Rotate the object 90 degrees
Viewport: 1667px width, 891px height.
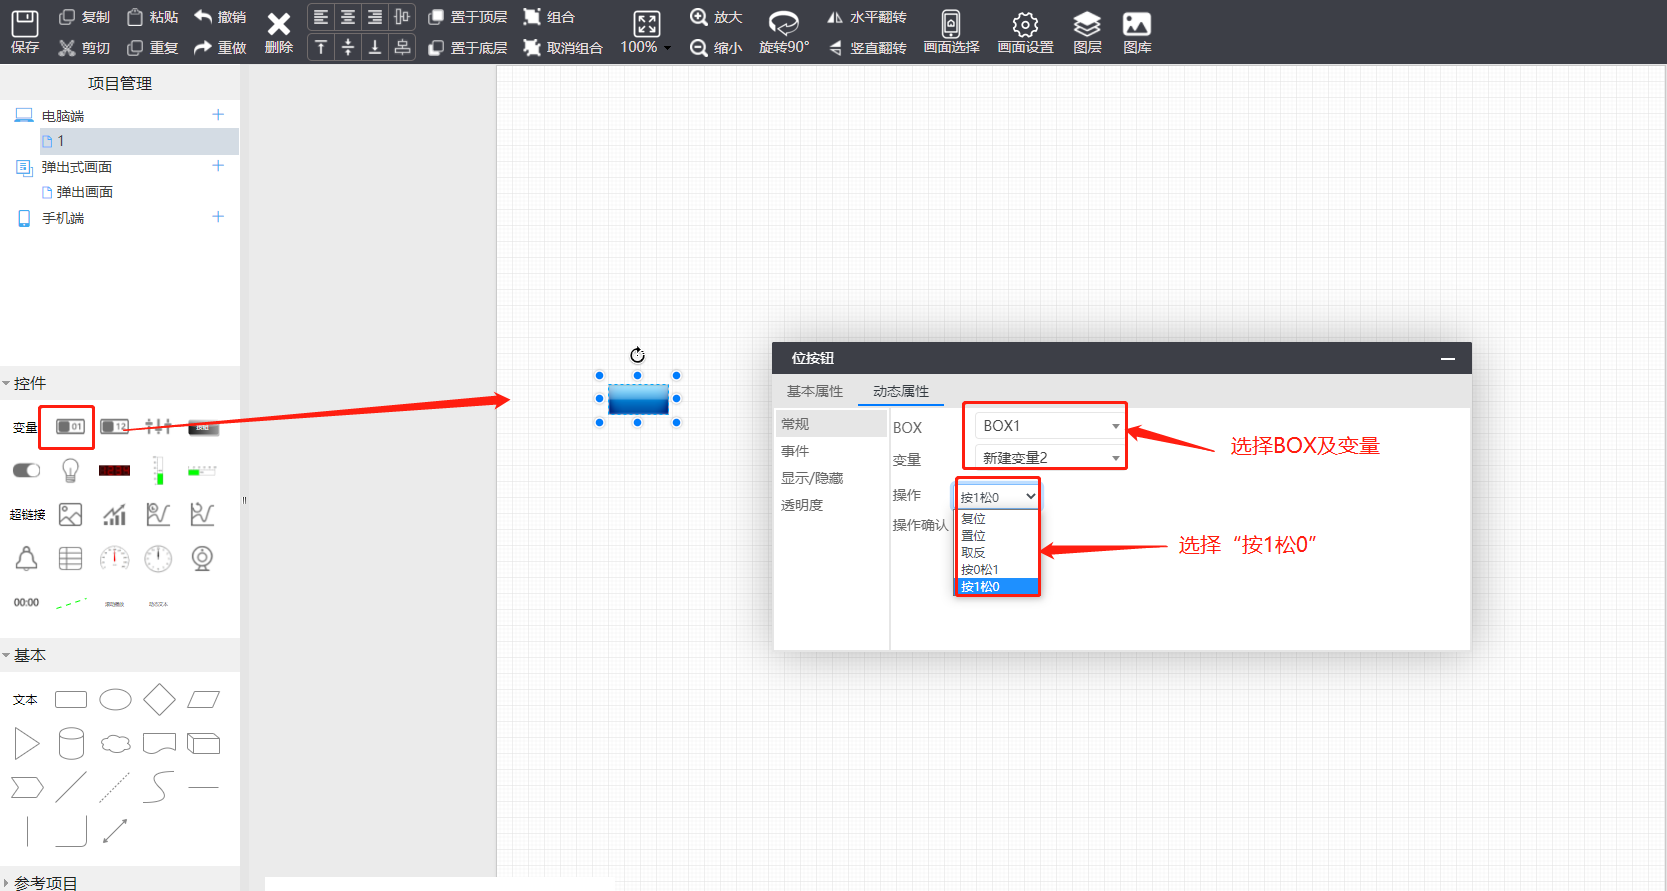pyautogui.click(x=784, y=32)
